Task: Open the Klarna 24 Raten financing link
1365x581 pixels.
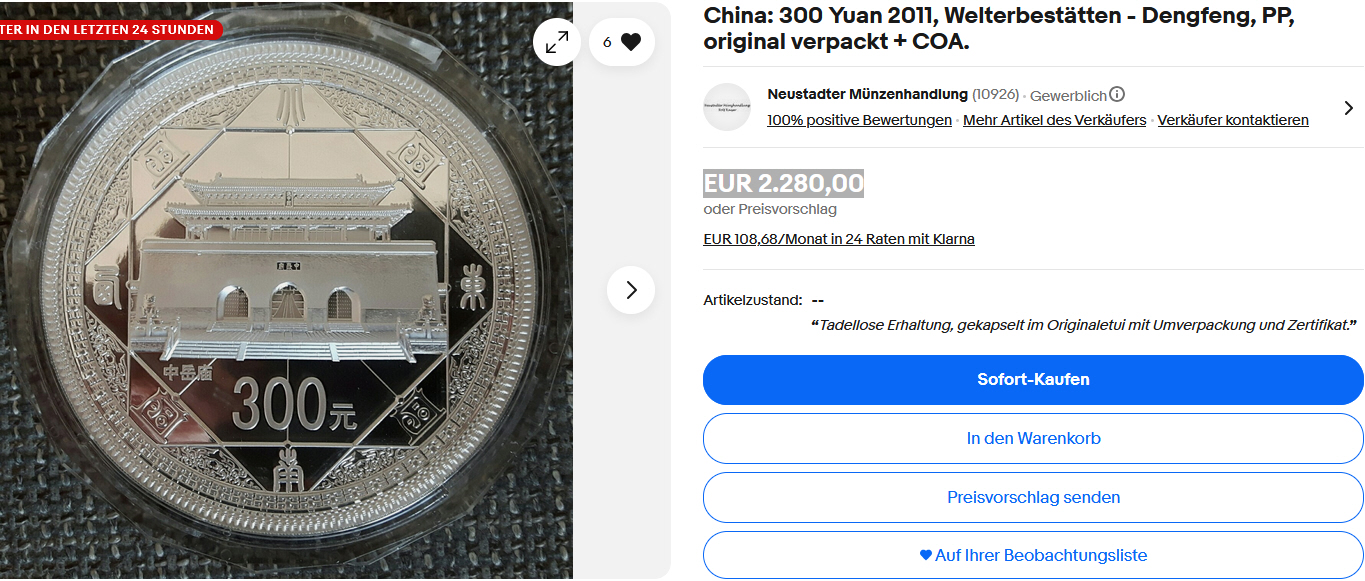Action: (839, 239)
